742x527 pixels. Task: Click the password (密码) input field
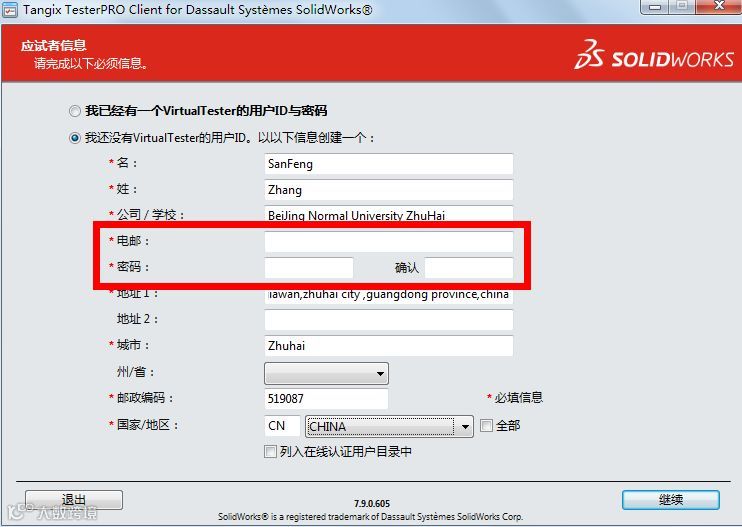(309, 268)
